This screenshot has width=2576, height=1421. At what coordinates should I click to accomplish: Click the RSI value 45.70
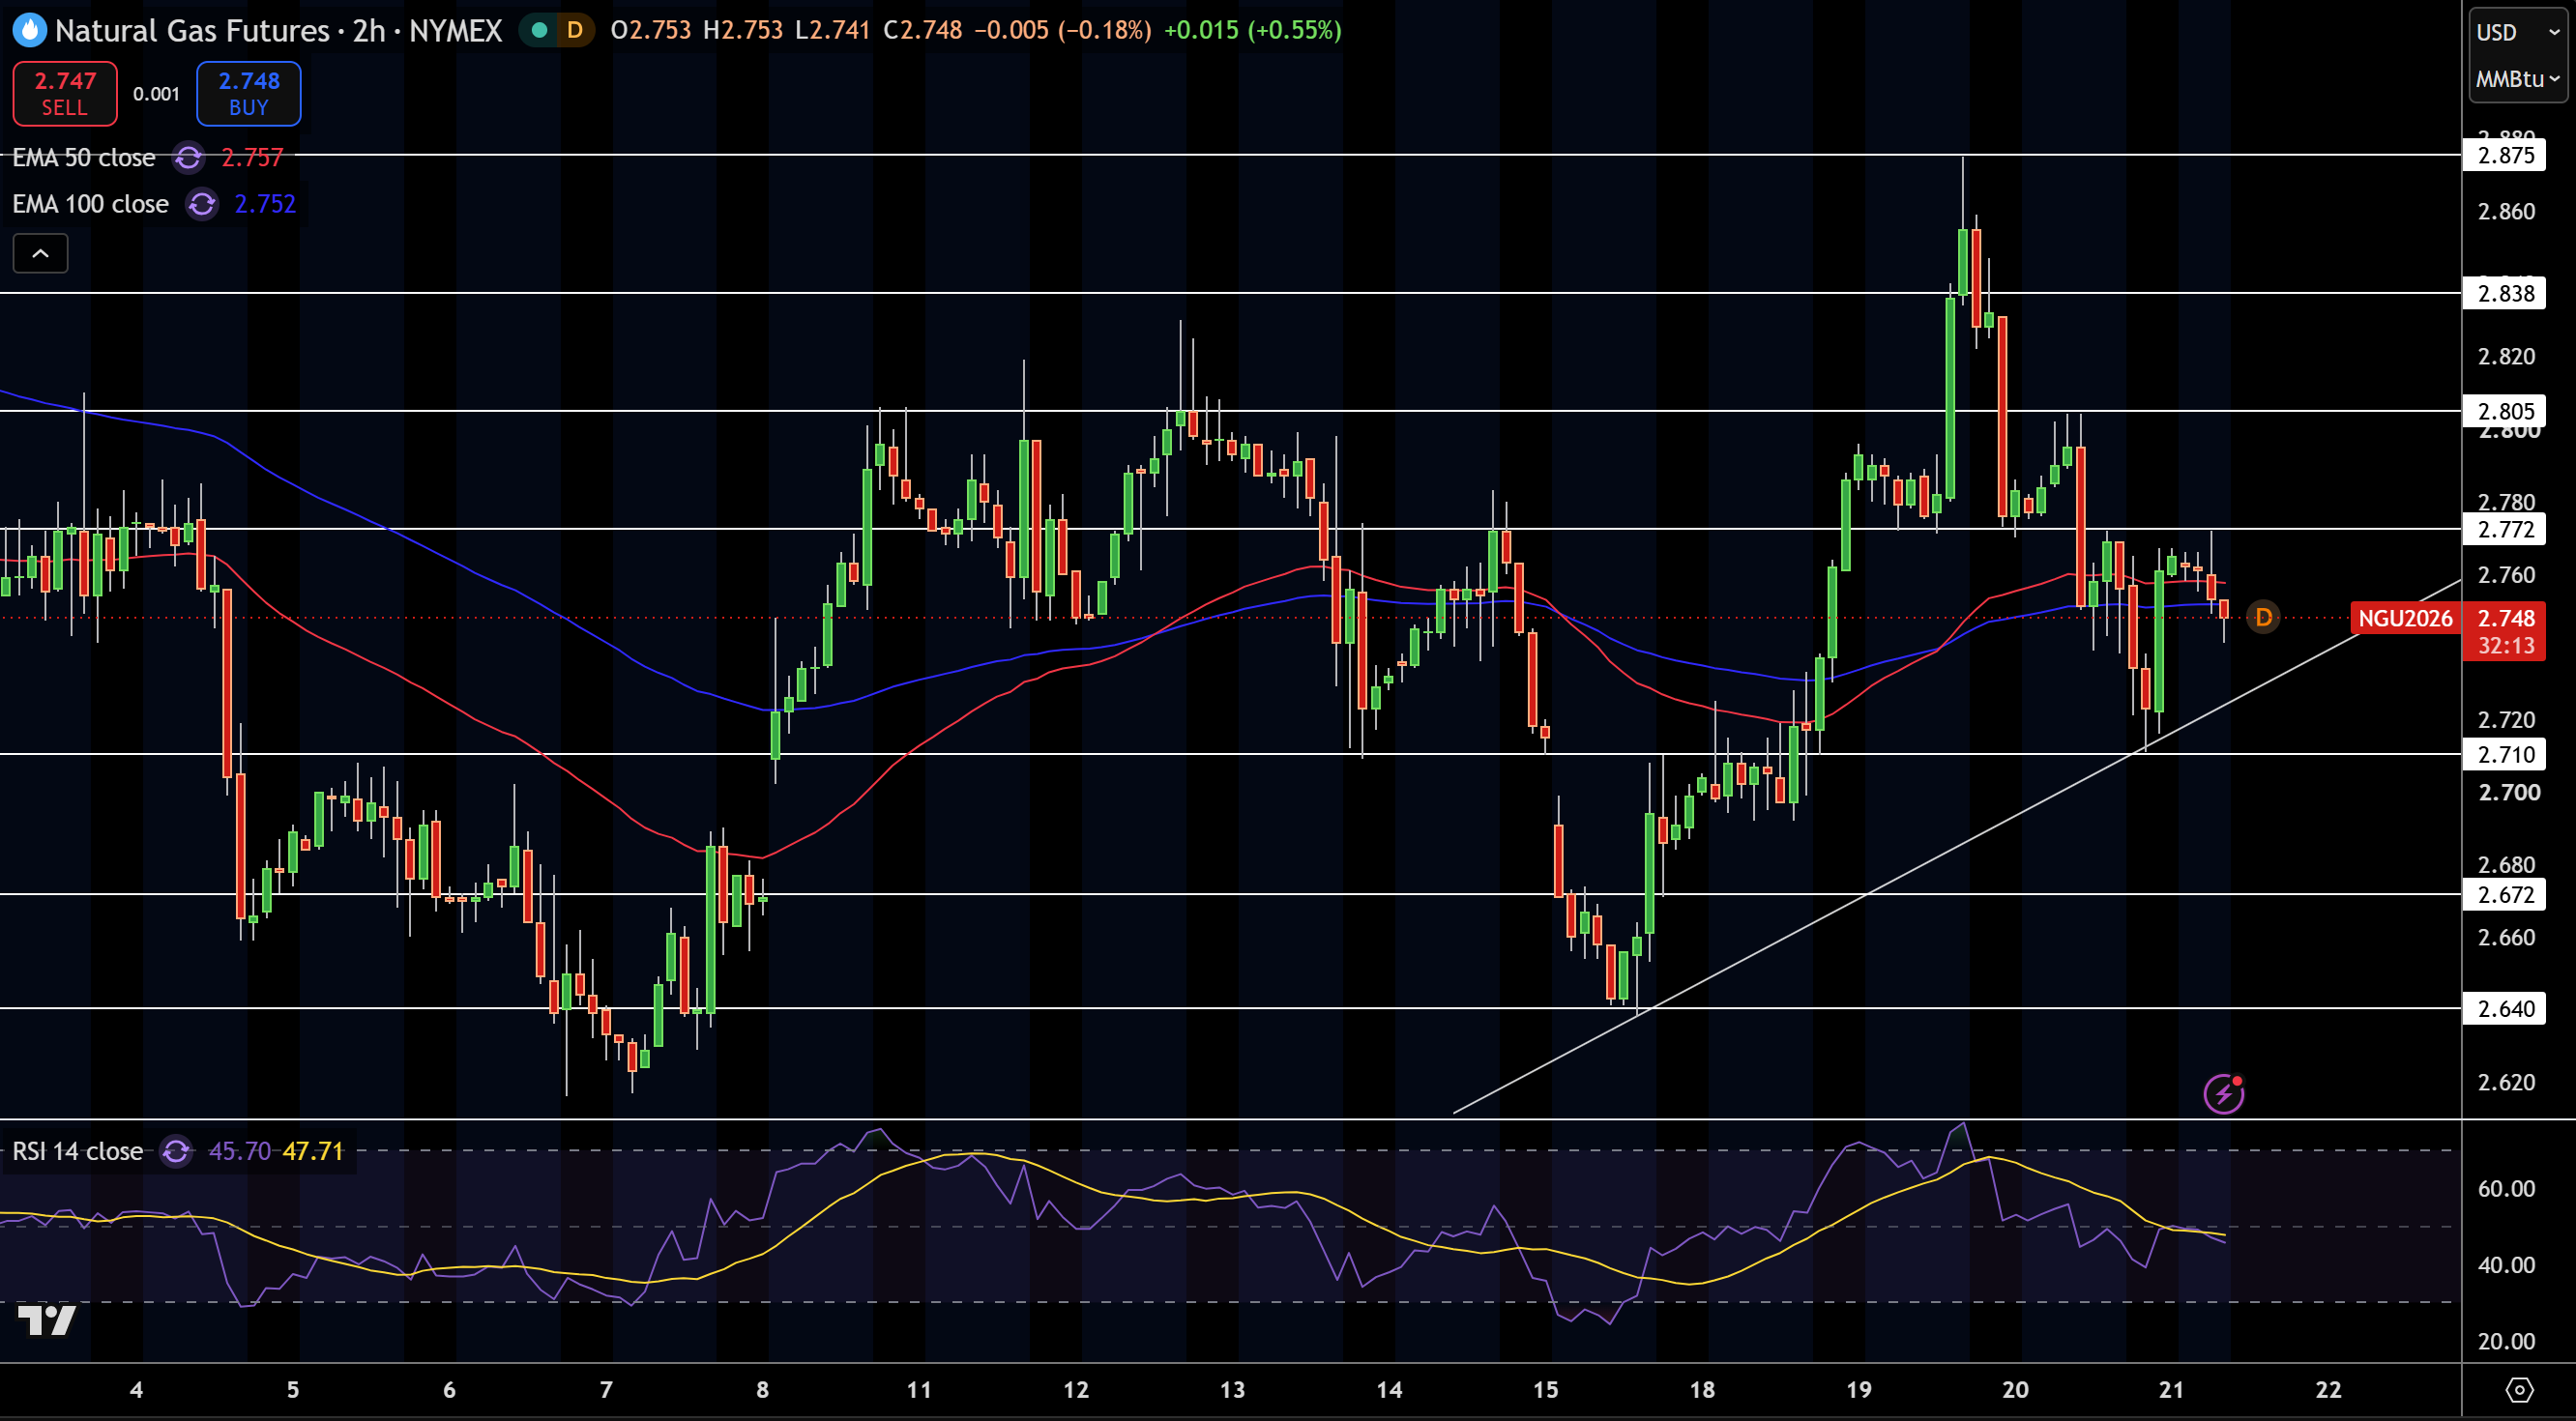[240, 1151]
